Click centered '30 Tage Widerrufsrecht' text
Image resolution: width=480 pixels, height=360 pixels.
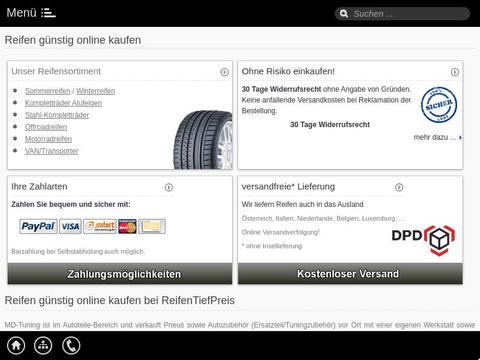330,125
